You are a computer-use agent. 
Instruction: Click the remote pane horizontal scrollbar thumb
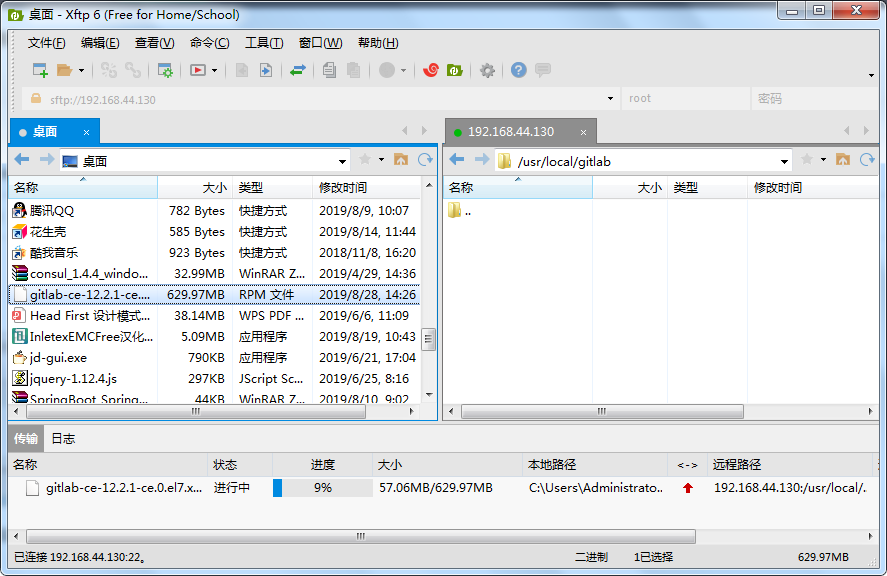602,411
